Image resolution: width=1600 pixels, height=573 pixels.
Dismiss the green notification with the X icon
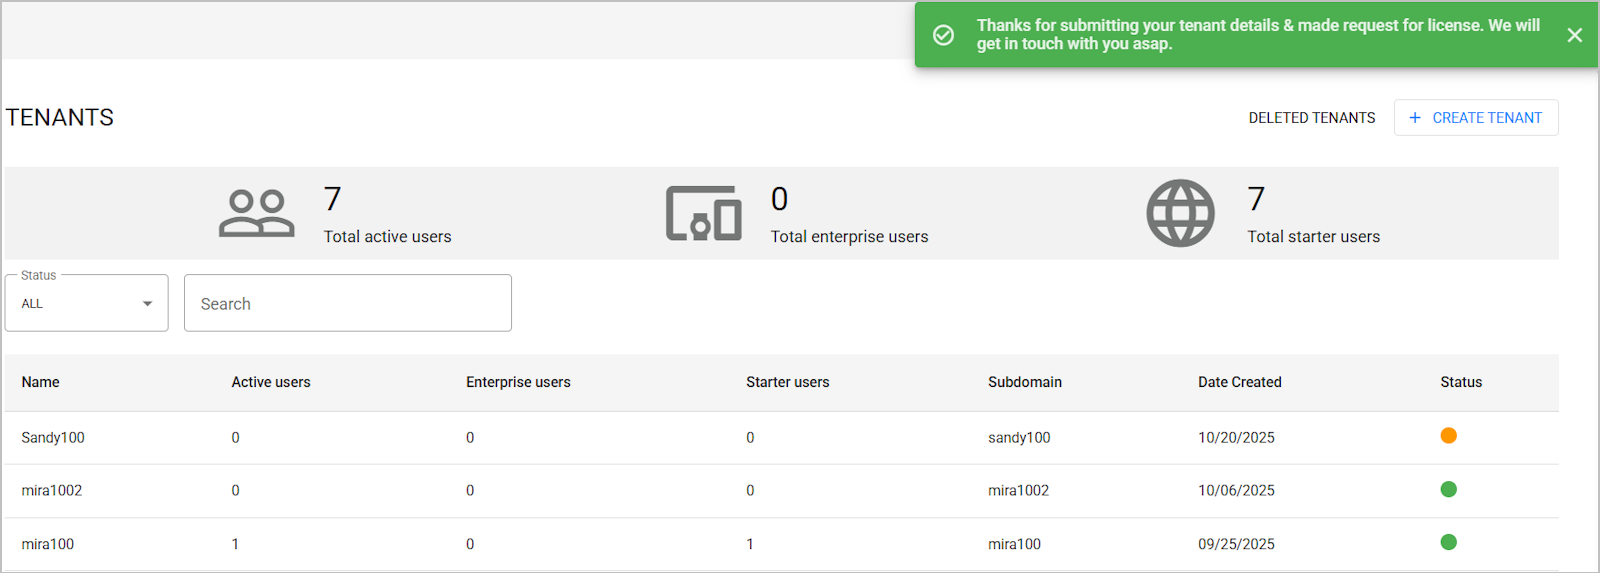click(x=1574, y=35)
